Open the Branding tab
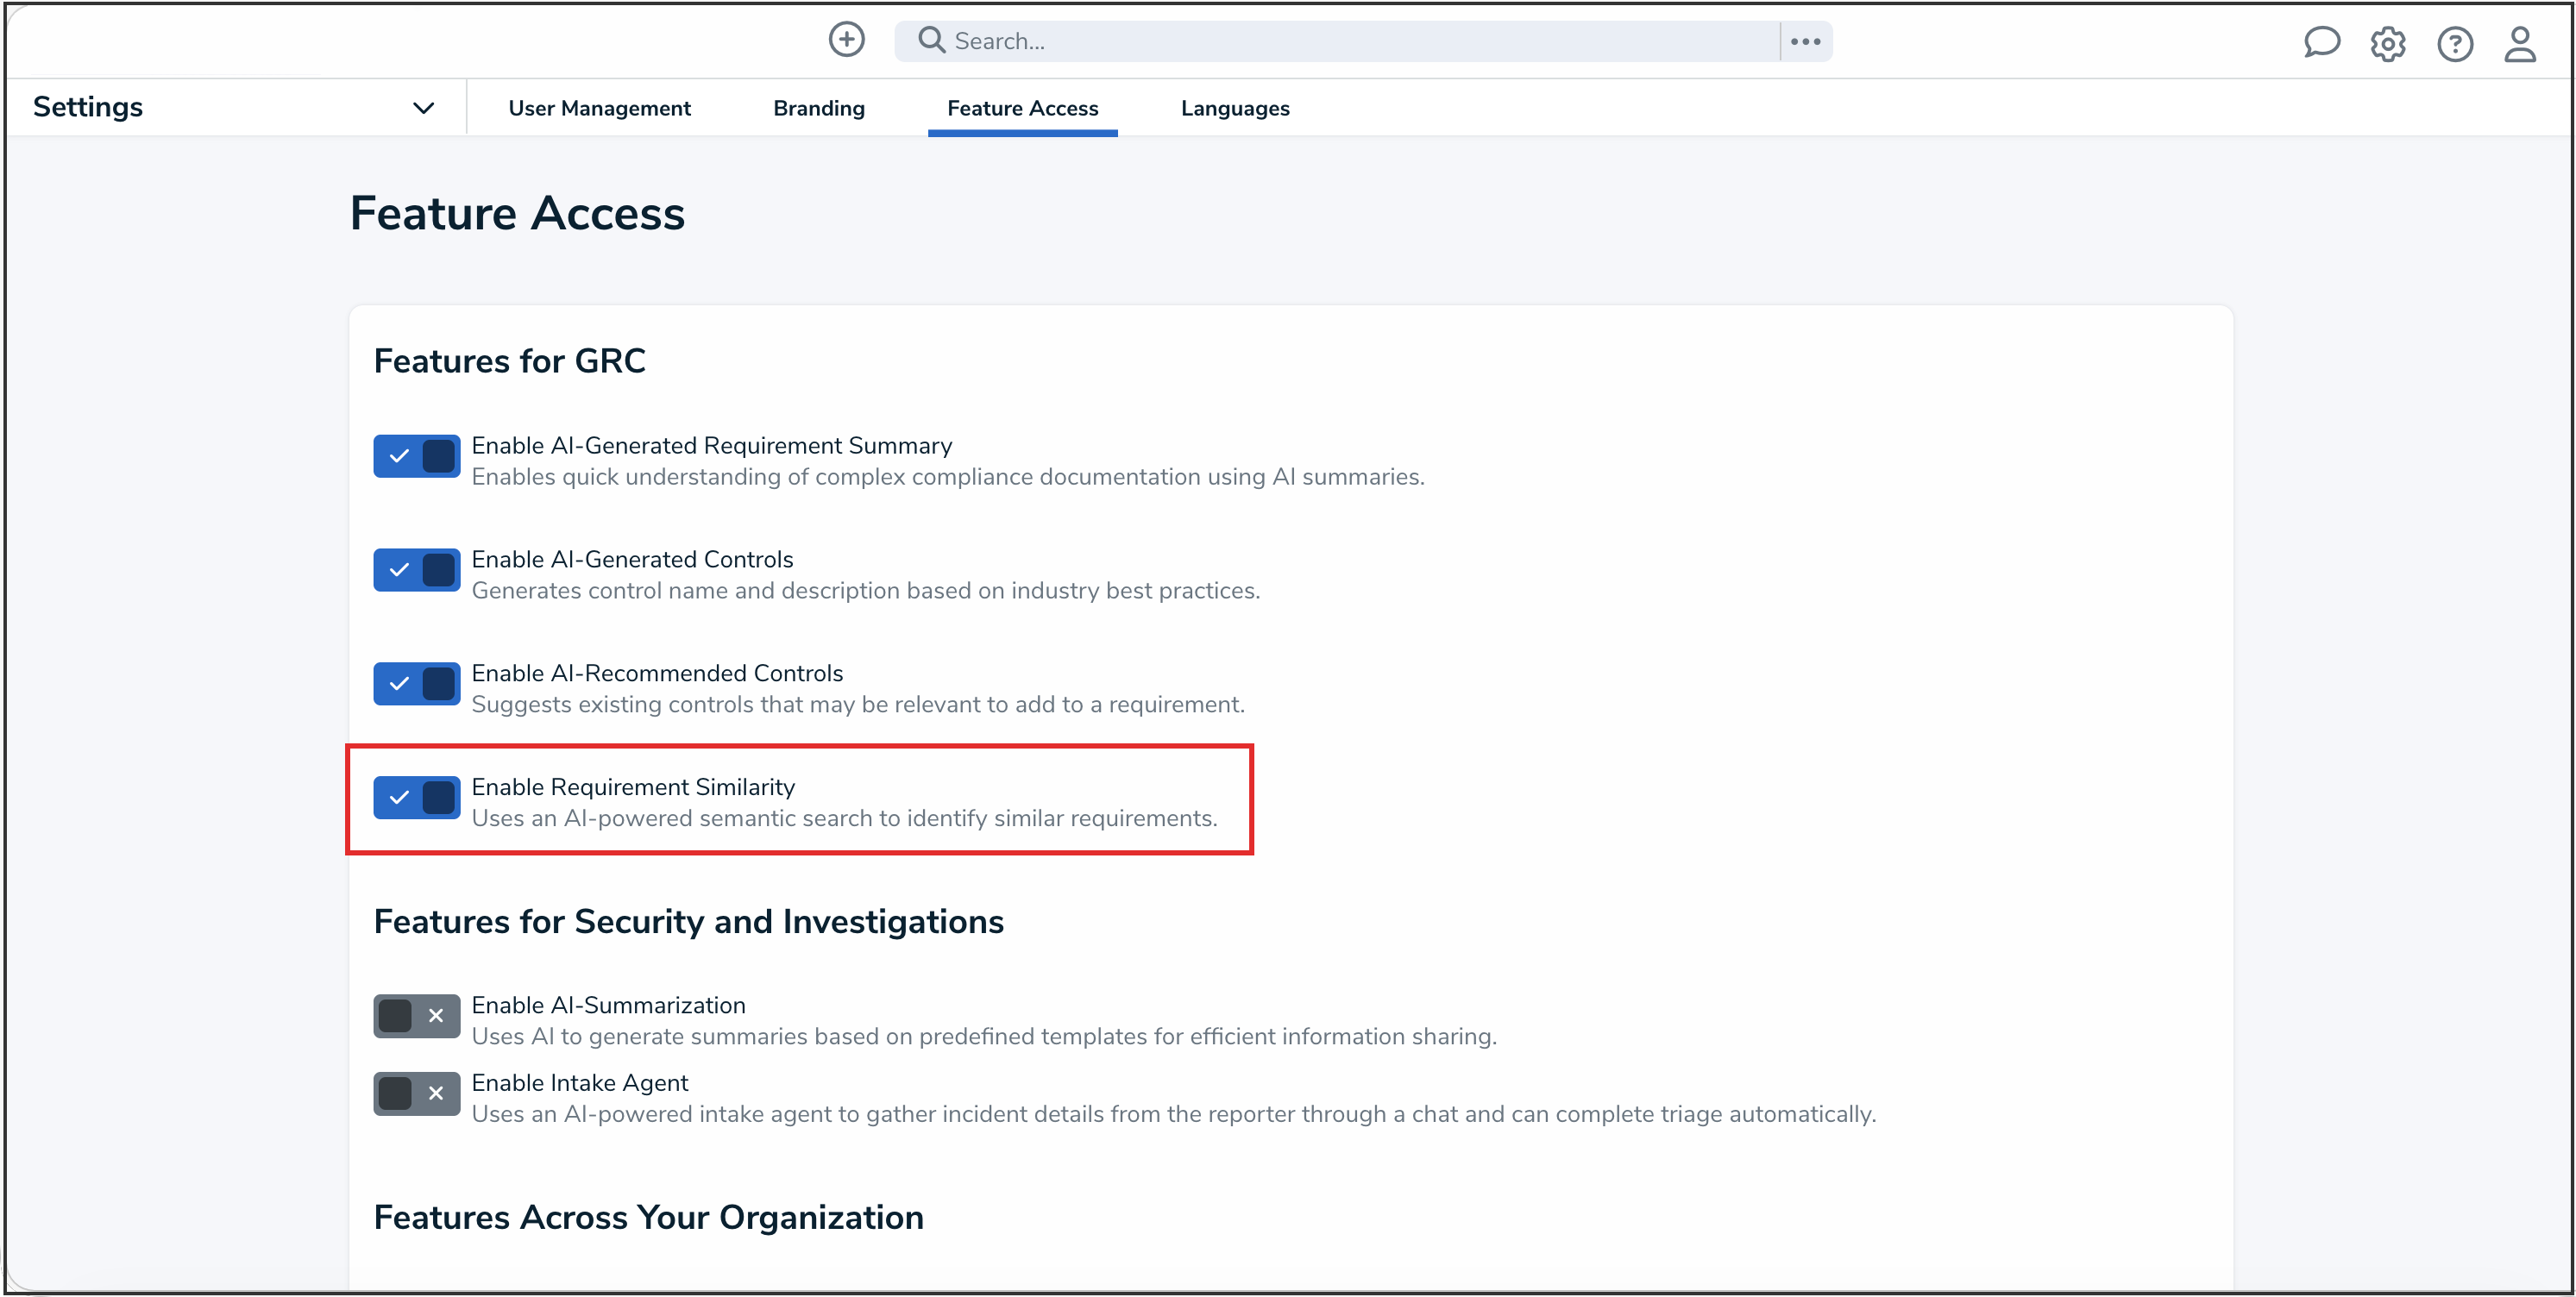Viewport: 2576px width, 1297px height. point(818,108)
